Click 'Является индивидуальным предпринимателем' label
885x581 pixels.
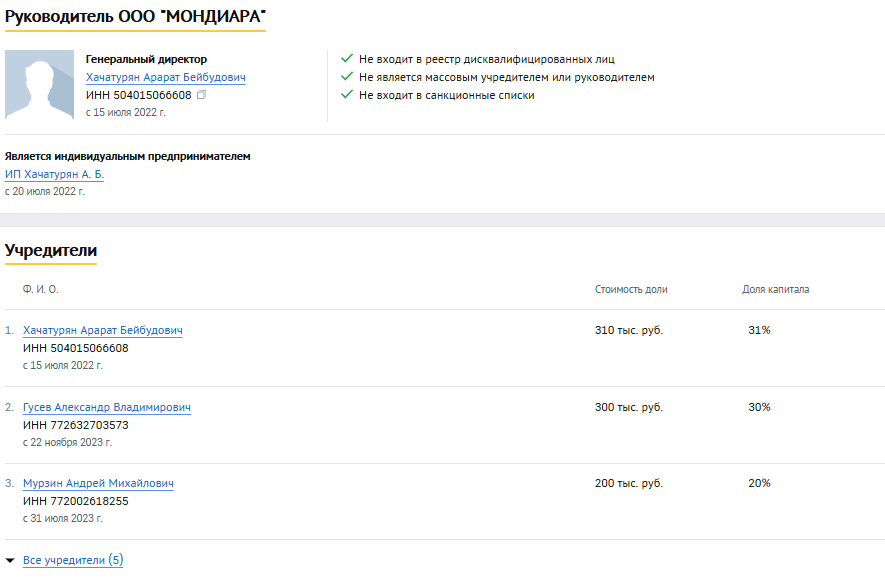(128, 156)
